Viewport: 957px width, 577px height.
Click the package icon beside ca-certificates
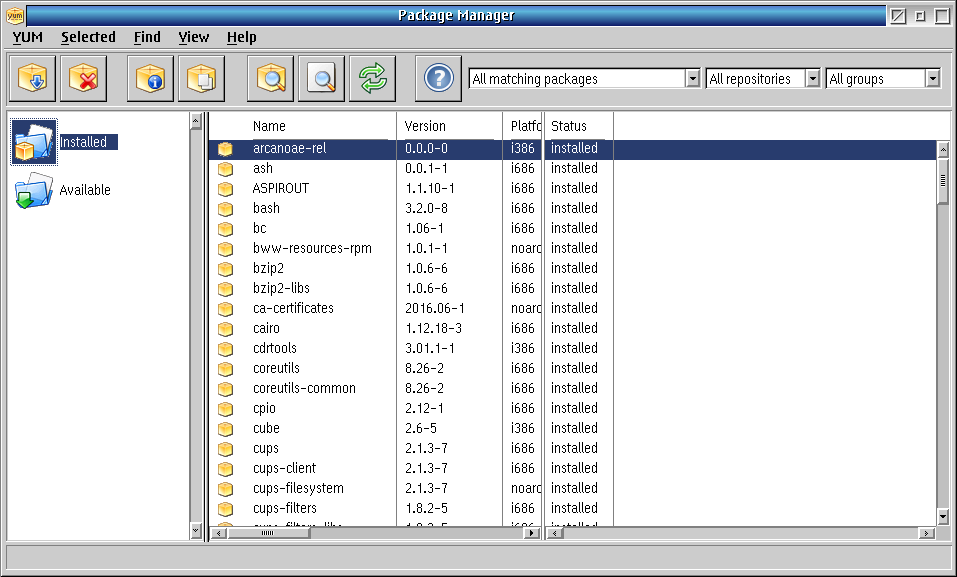tap(226, 309)
